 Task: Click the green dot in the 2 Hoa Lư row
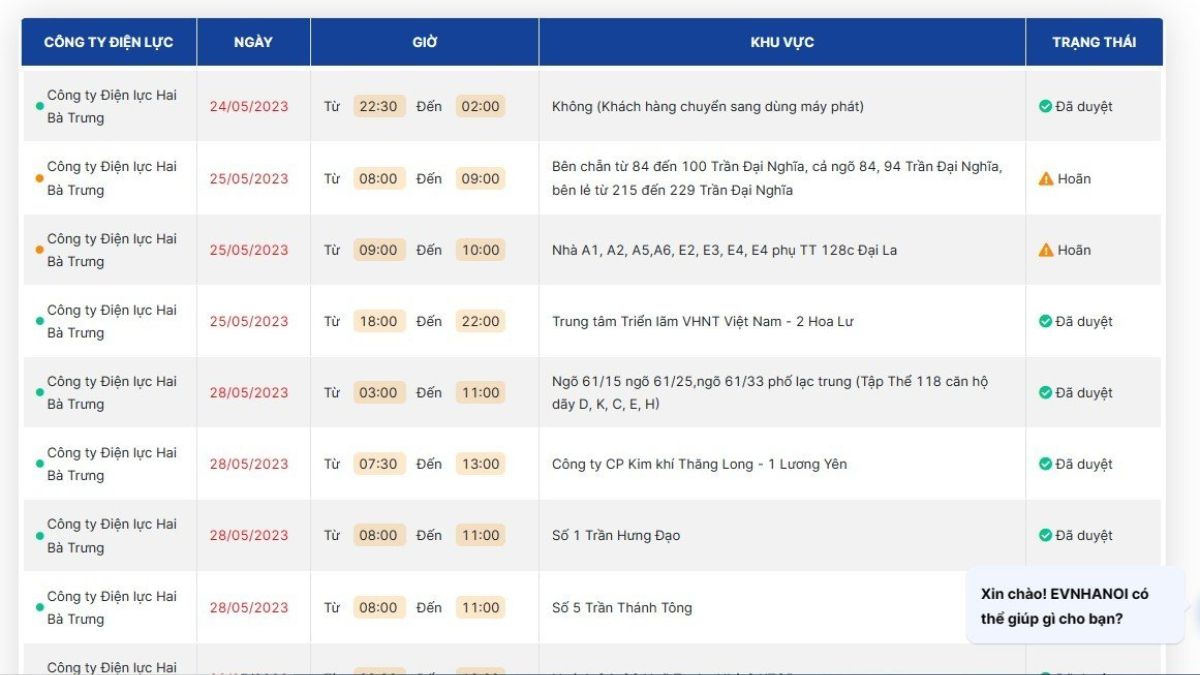pos(40,321)
